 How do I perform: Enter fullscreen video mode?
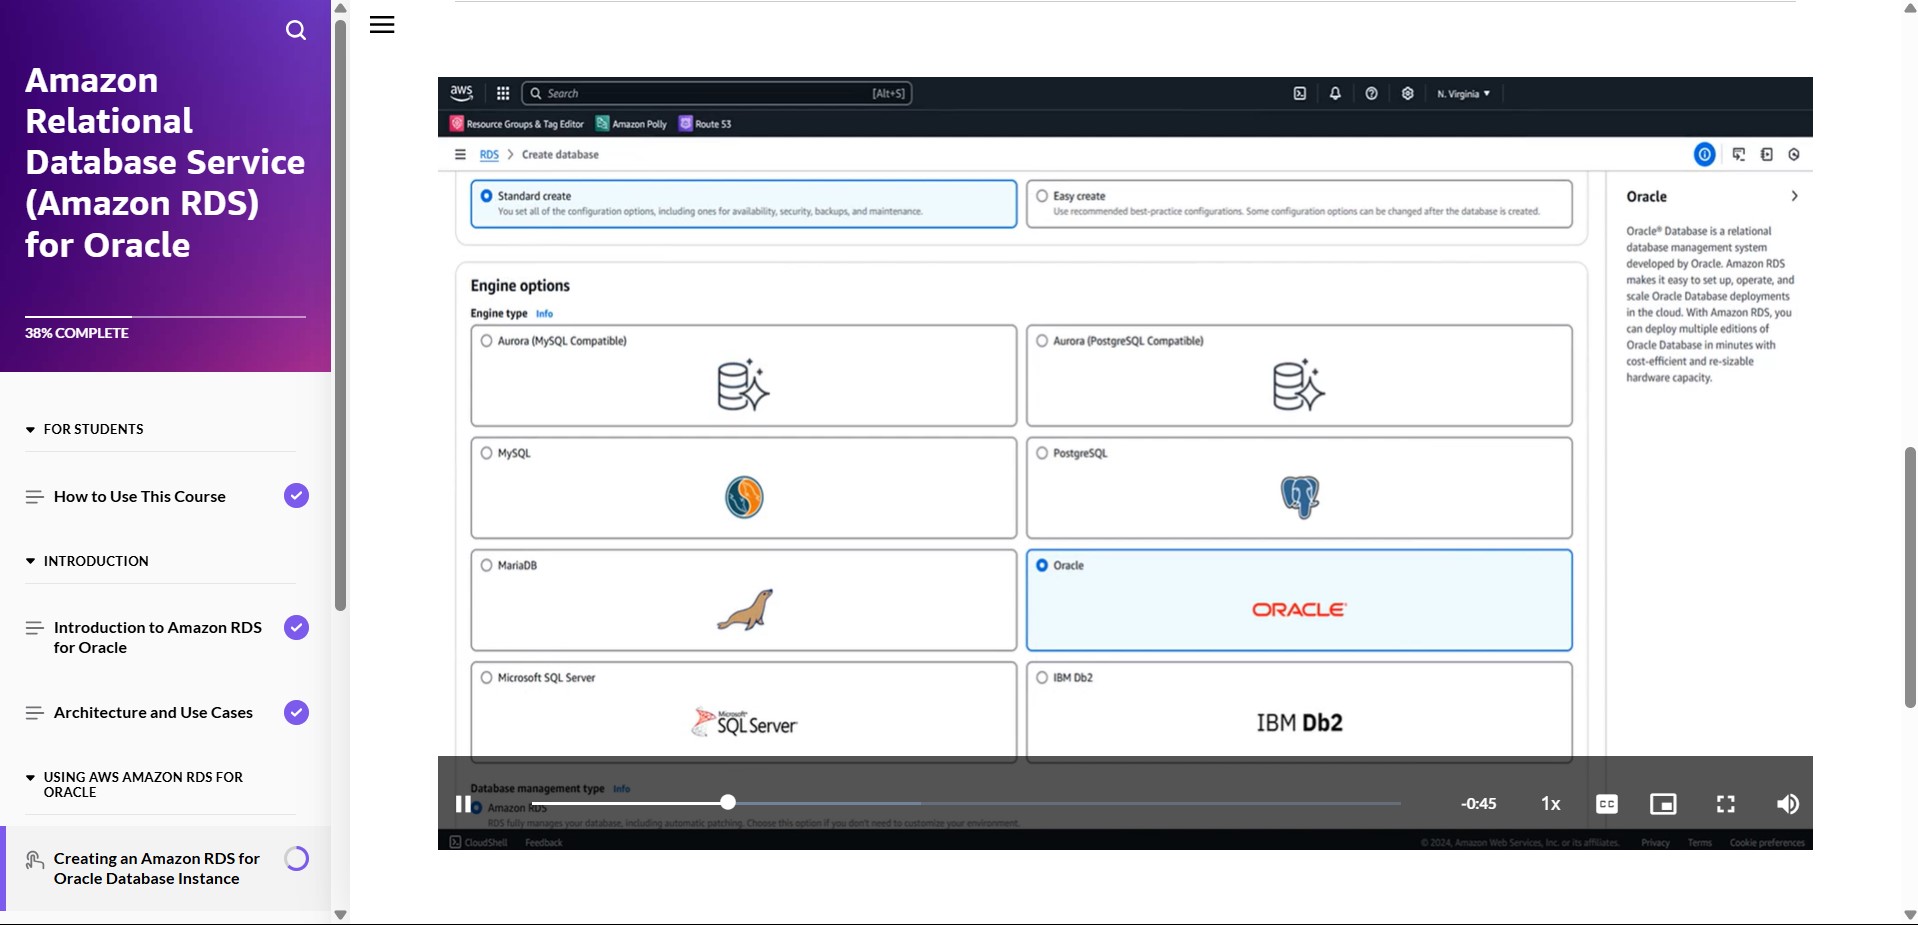(x=1725, y=804)
